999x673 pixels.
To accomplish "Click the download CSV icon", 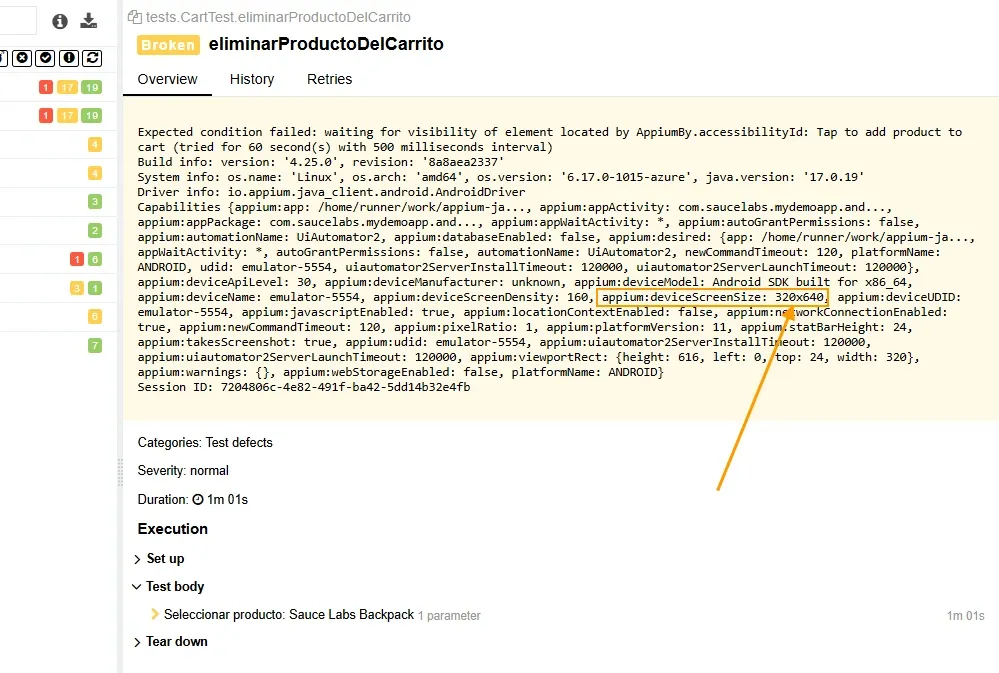I will pyautogui.click(x=89, y=21).
